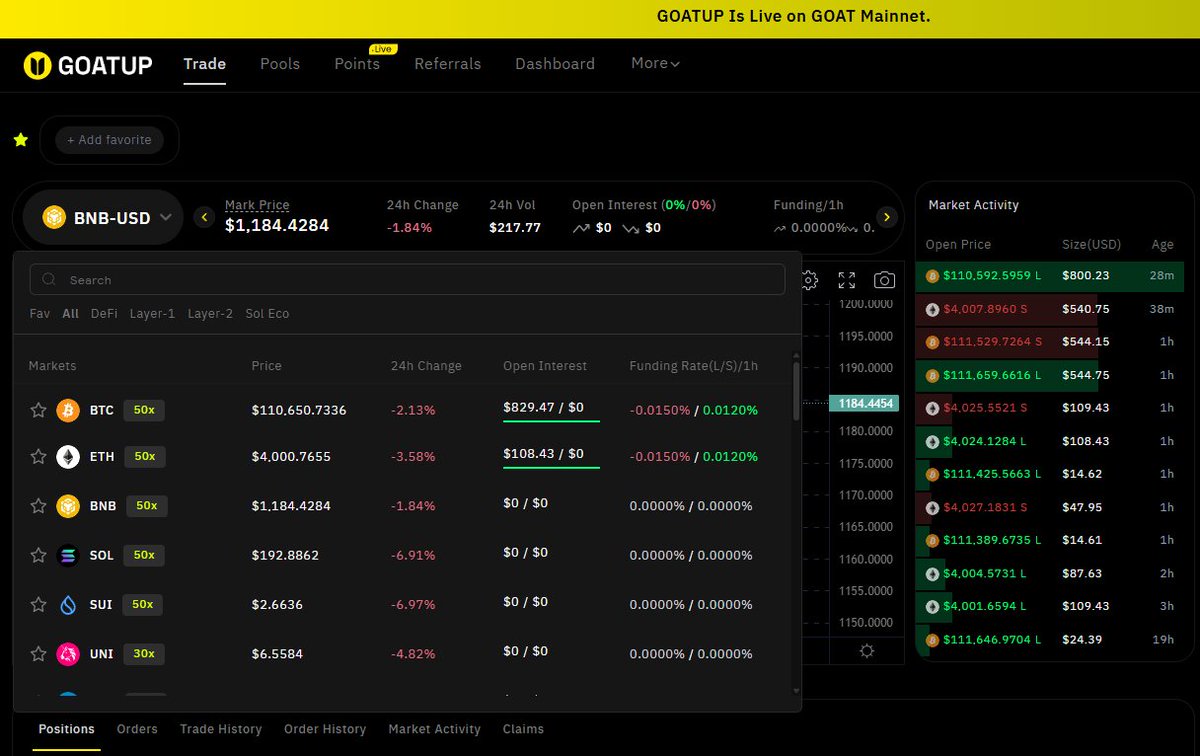Toggle favorite star for SOL market
Viewport: 1200px width, 756px height.
point(38,555)
